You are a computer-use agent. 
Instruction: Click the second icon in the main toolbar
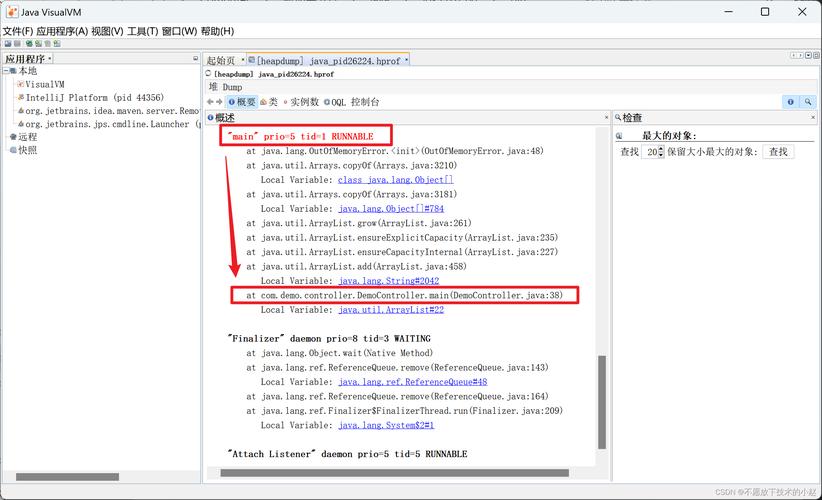(17, 44)
